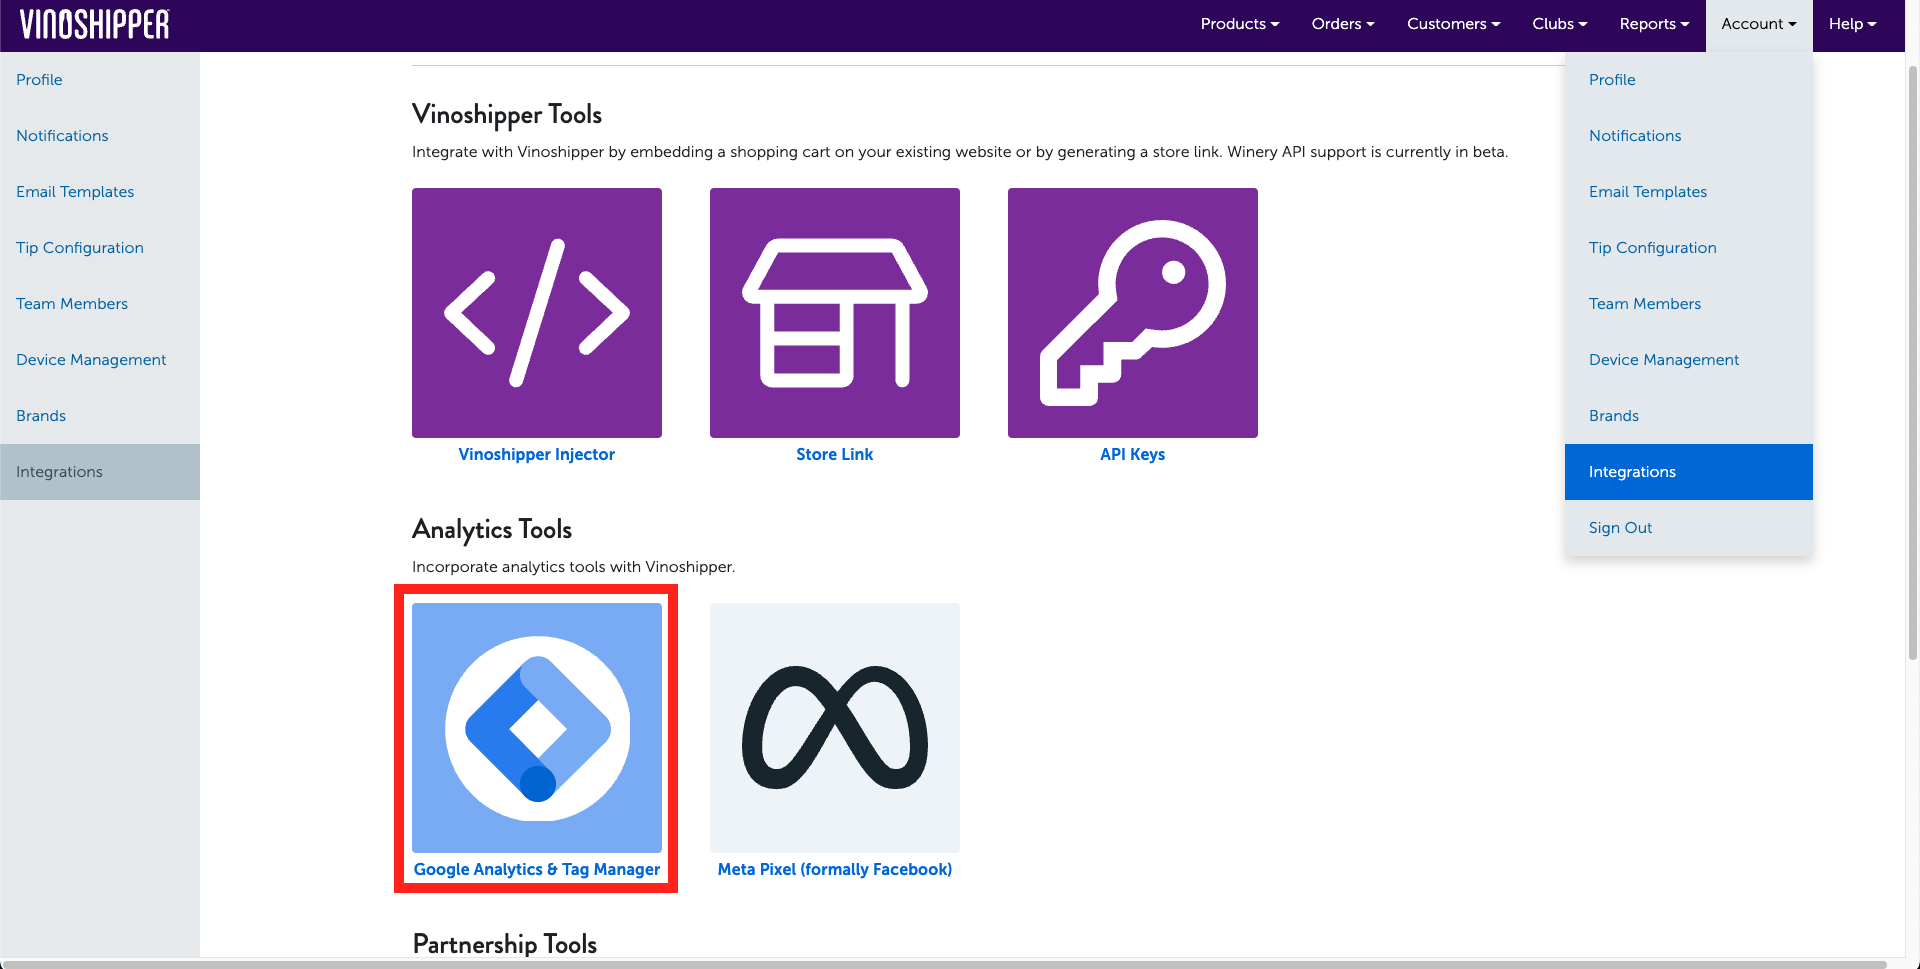1920x969 pixels.
Task: Click the Store Link text link
Action: pos(835,454)
